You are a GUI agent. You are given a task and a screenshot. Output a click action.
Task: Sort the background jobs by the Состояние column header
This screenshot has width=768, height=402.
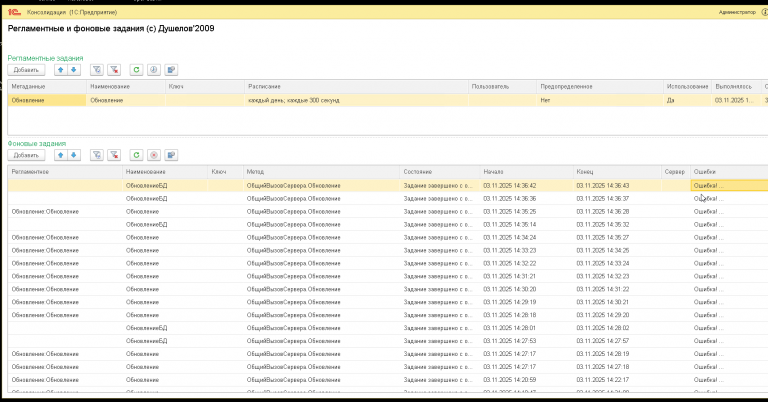click(x=440, y=172)
